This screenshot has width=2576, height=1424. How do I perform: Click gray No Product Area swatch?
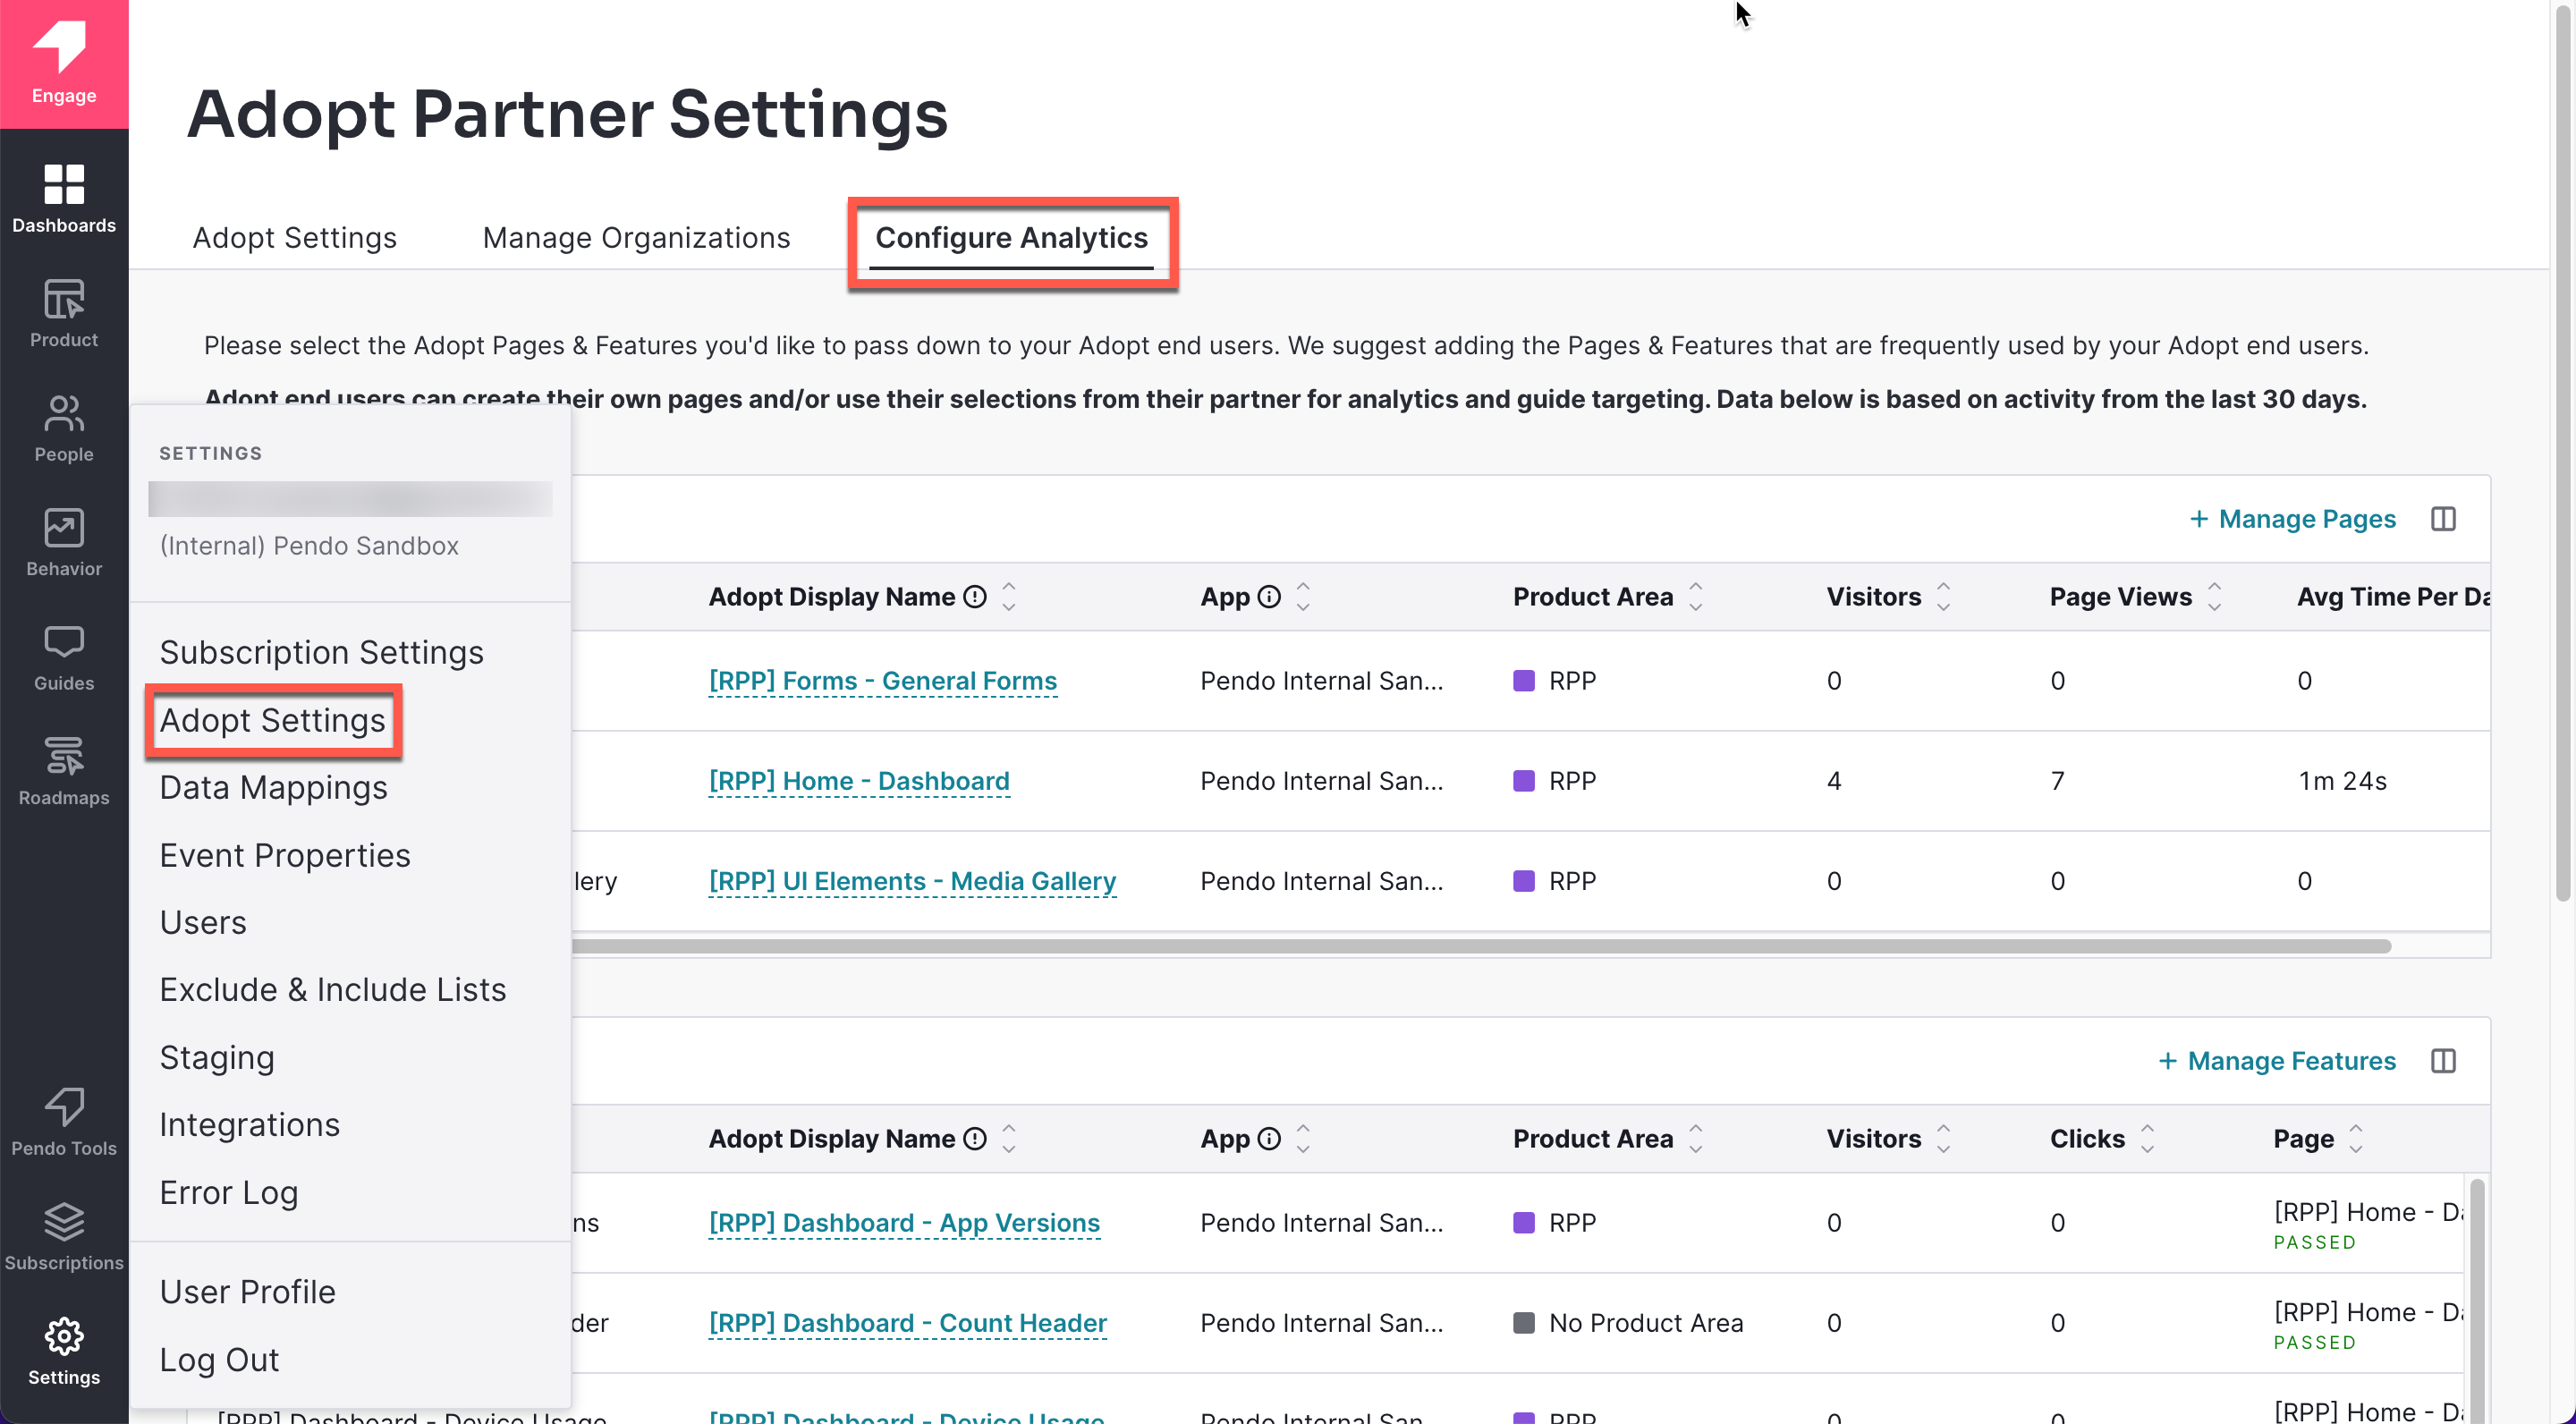(1523, 1323)
